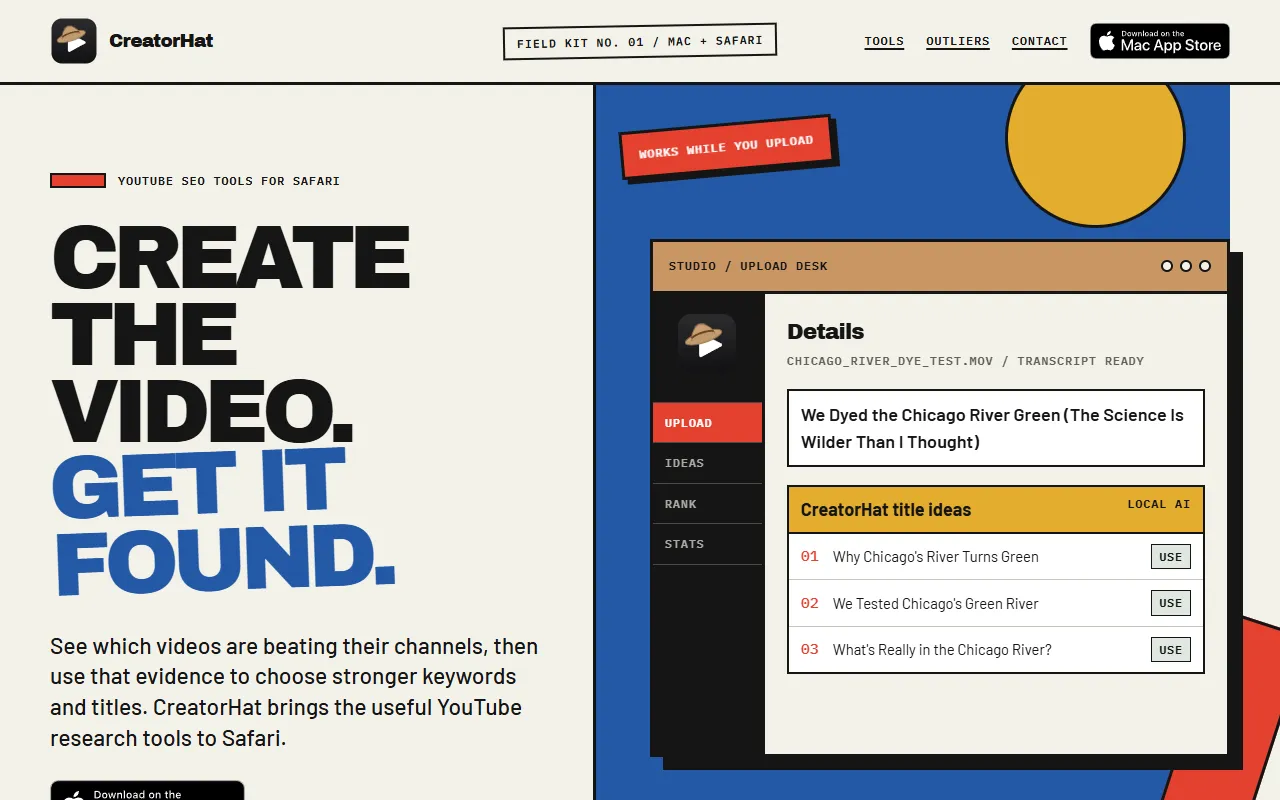Screen dimensions: 1280x800
Task: Click the "Studio / Upload Desk" window title
Action: click(748, 266)
